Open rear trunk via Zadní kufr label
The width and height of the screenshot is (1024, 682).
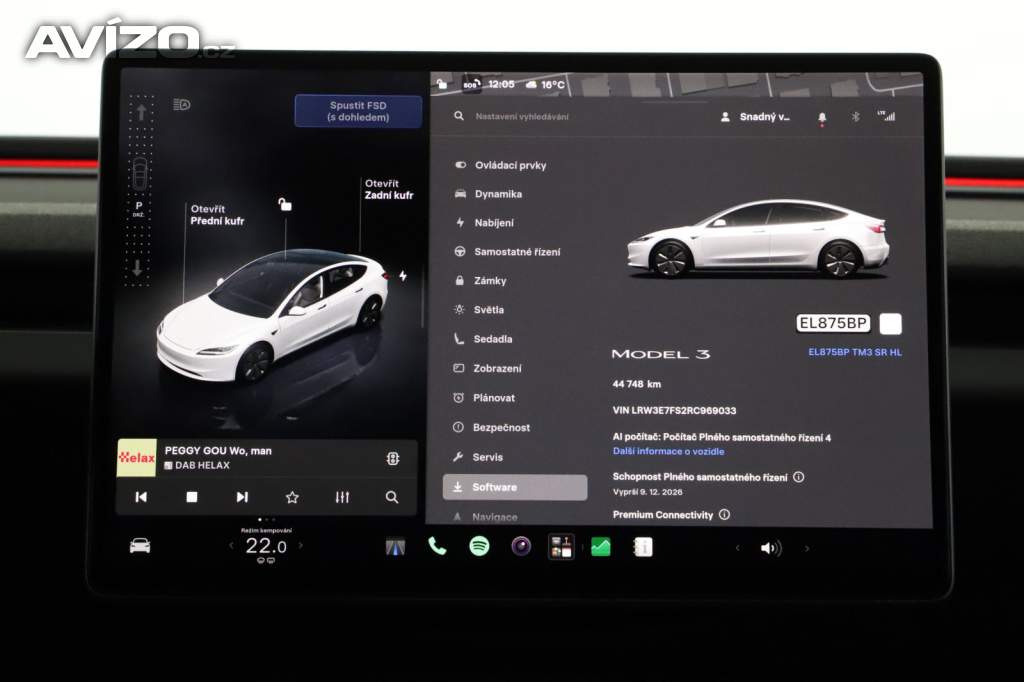pyautogui.click(x=389, y=189)
